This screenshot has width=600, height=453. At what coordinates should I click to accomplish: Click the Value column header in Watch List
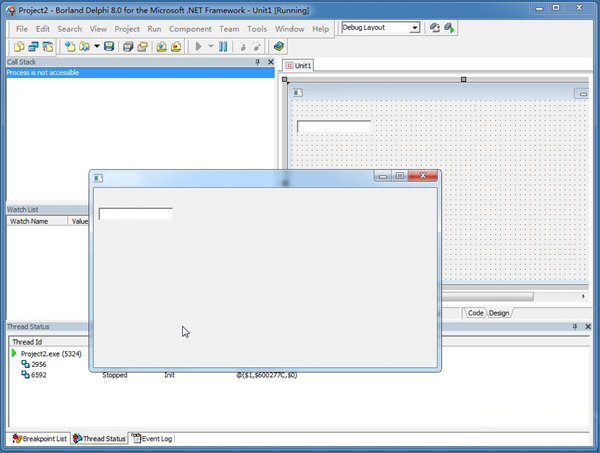coord(79,221)
